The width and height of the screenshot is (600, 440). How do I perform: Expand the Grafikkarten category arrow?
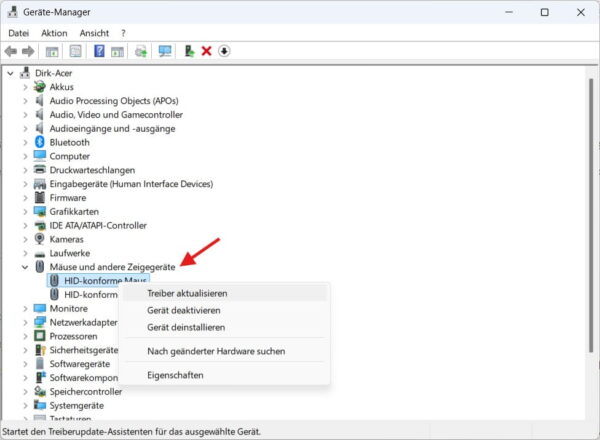click(x=25, y=211)
